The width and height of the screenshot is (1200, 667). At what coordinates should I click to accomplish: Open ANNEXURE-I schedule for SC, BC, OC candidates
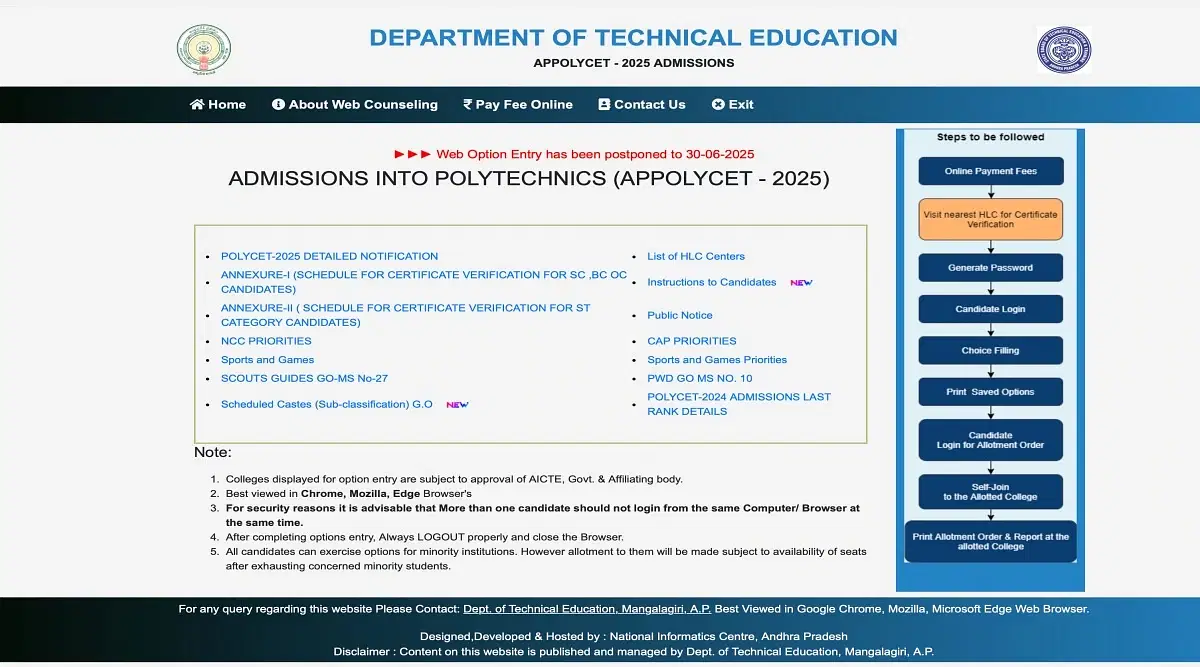click(x=424, y=282)
